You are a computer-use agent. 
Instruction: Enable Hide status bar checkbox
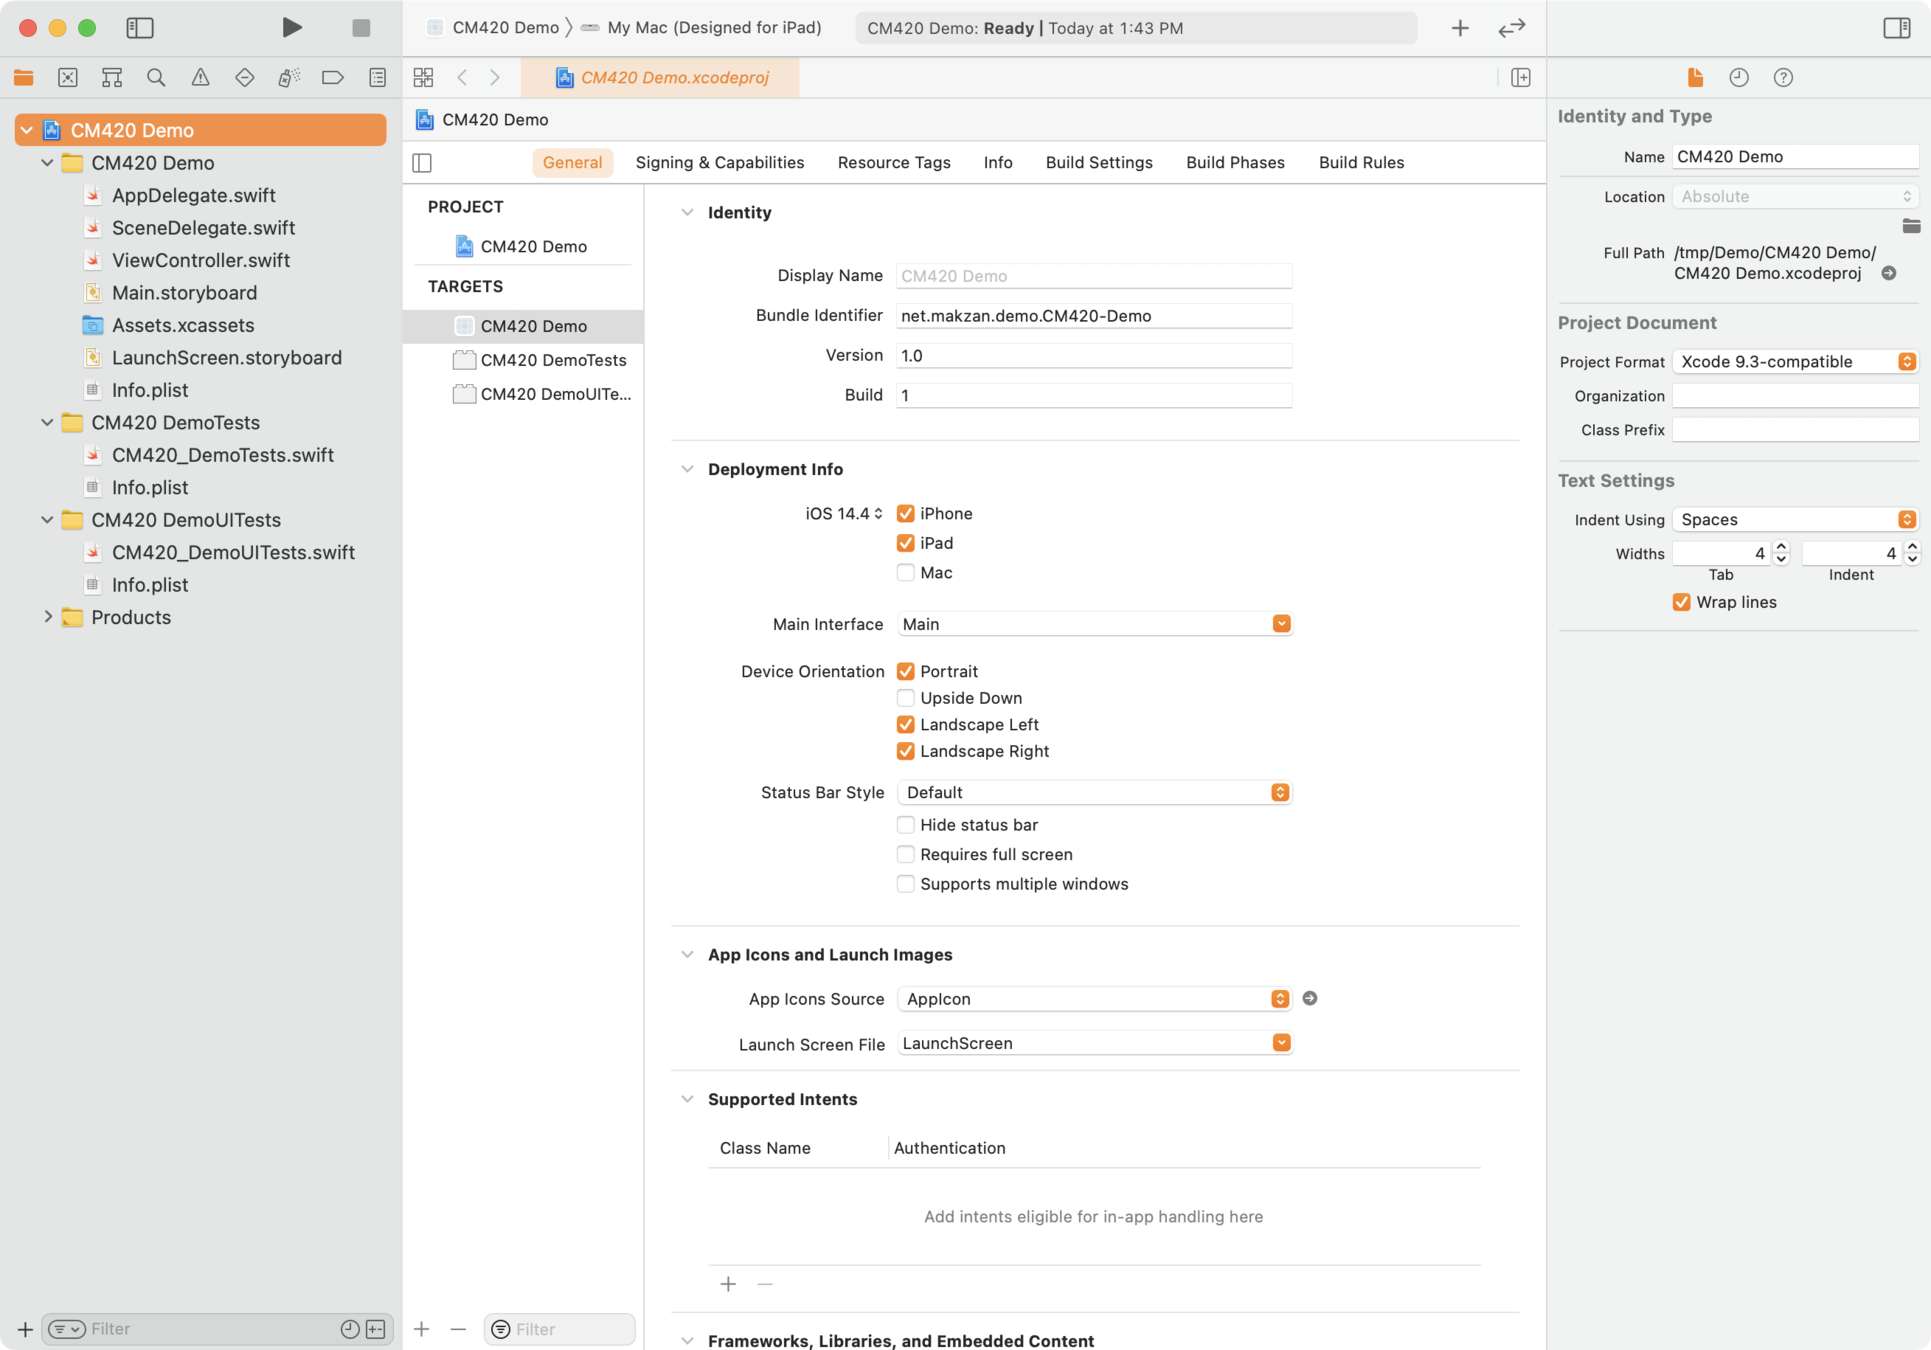(905, 825)
